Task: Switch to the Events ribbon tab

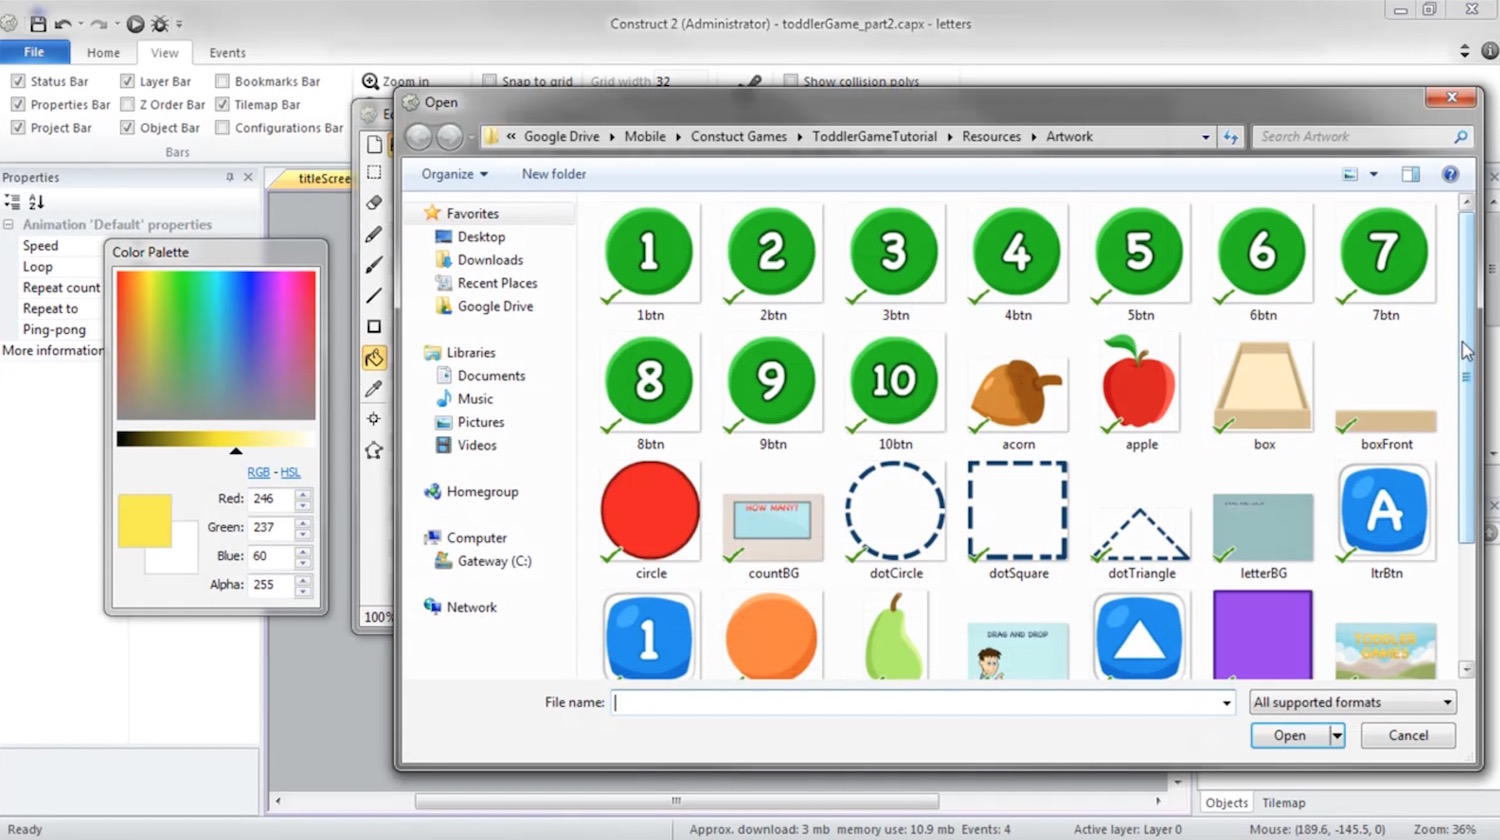Action: [x=227, y=52]
